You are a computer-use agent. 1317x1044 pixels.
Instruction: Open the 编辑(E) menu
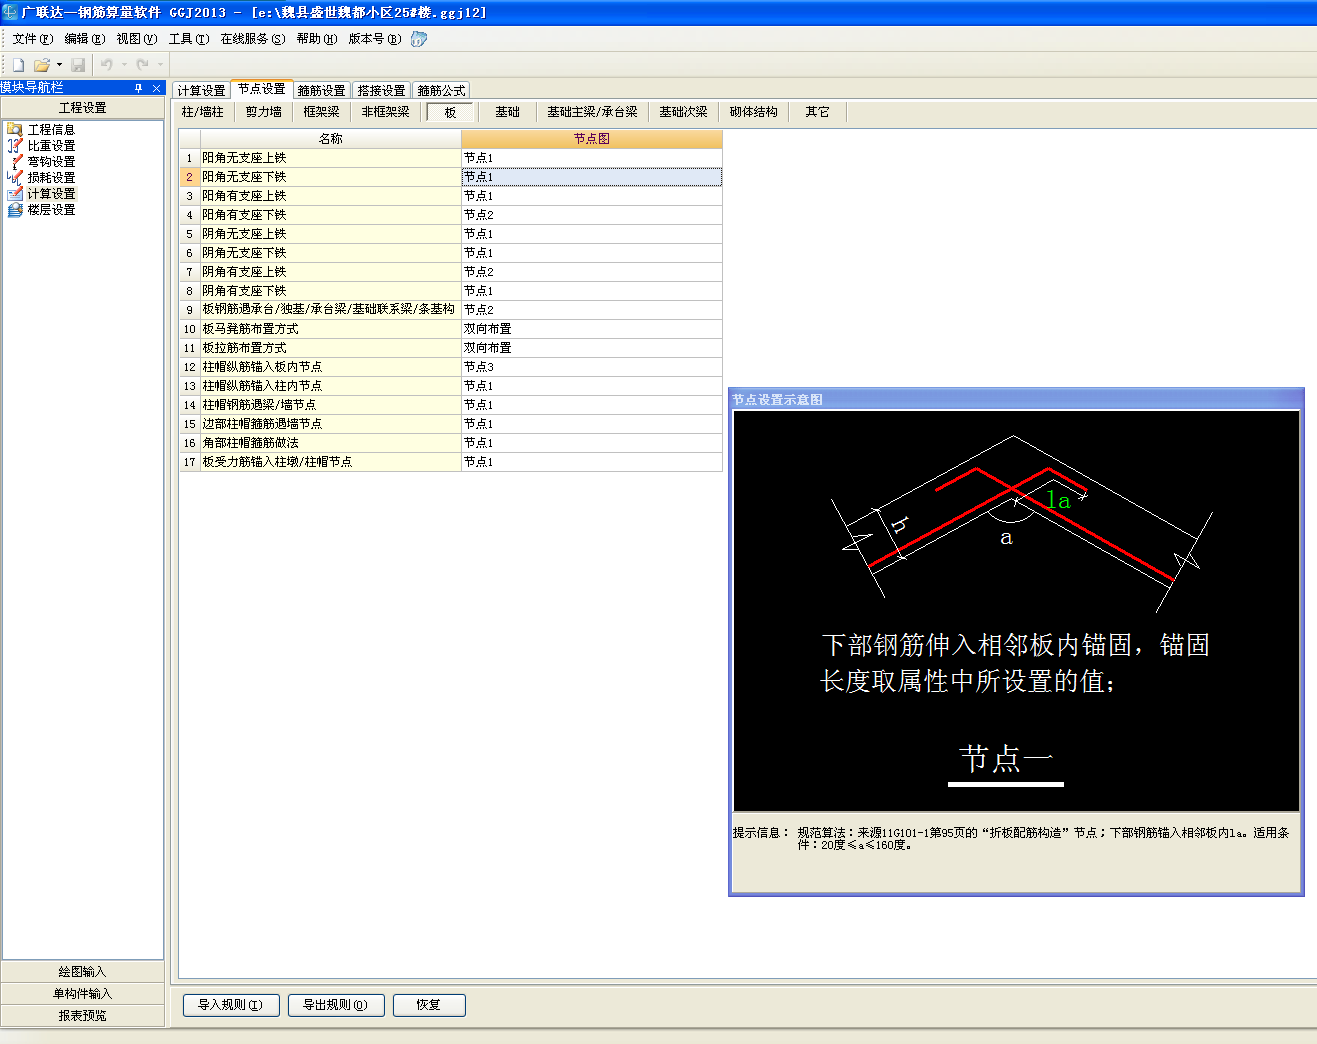tap(85, 39)
